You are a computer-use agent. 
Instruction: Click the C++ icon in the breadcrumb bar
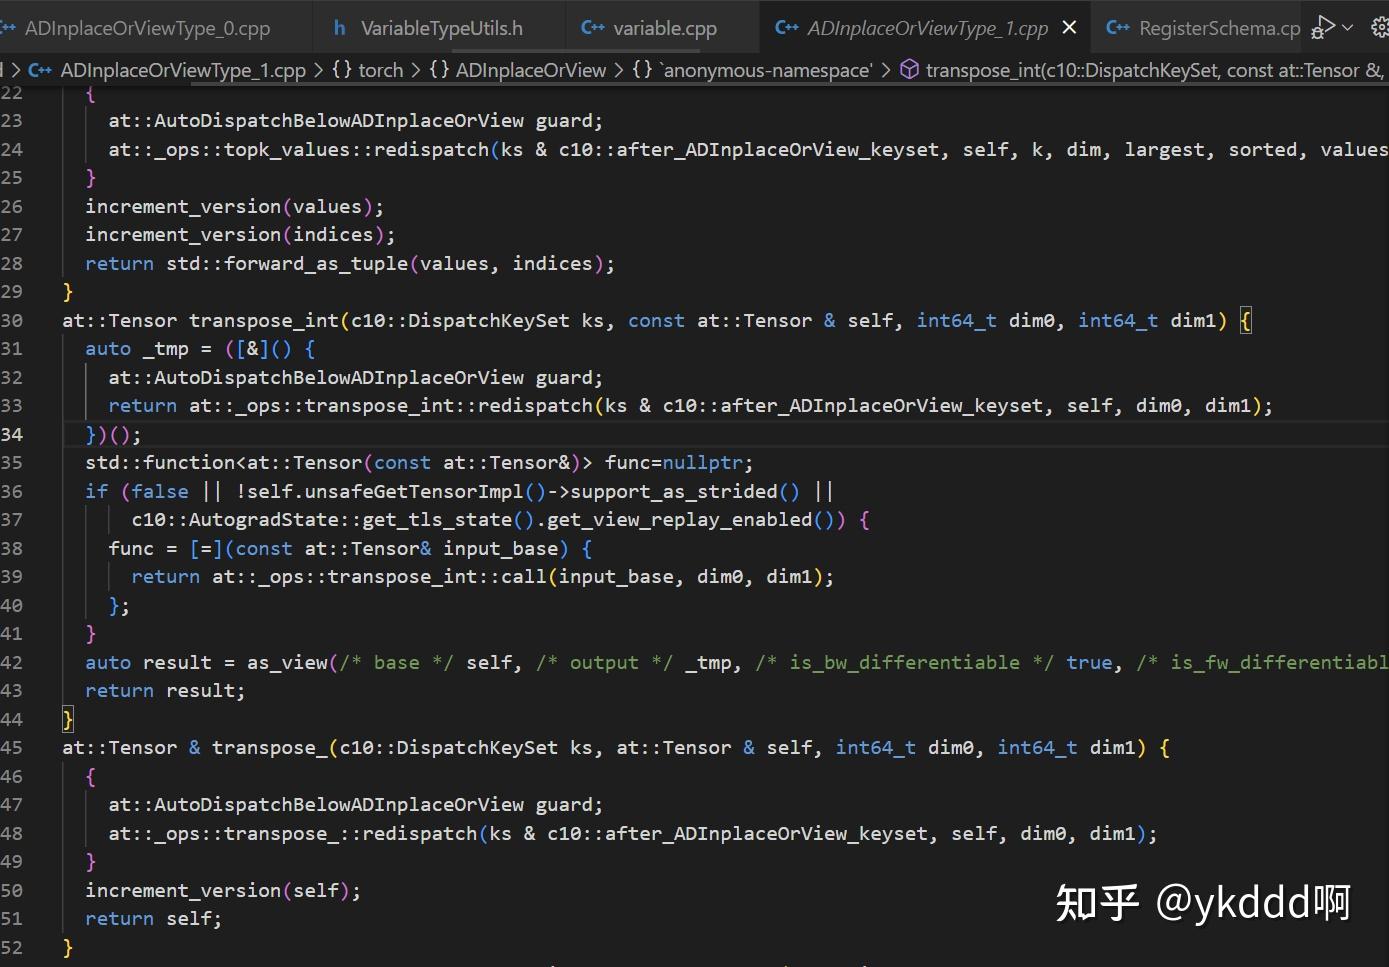(x=40, y=70)
